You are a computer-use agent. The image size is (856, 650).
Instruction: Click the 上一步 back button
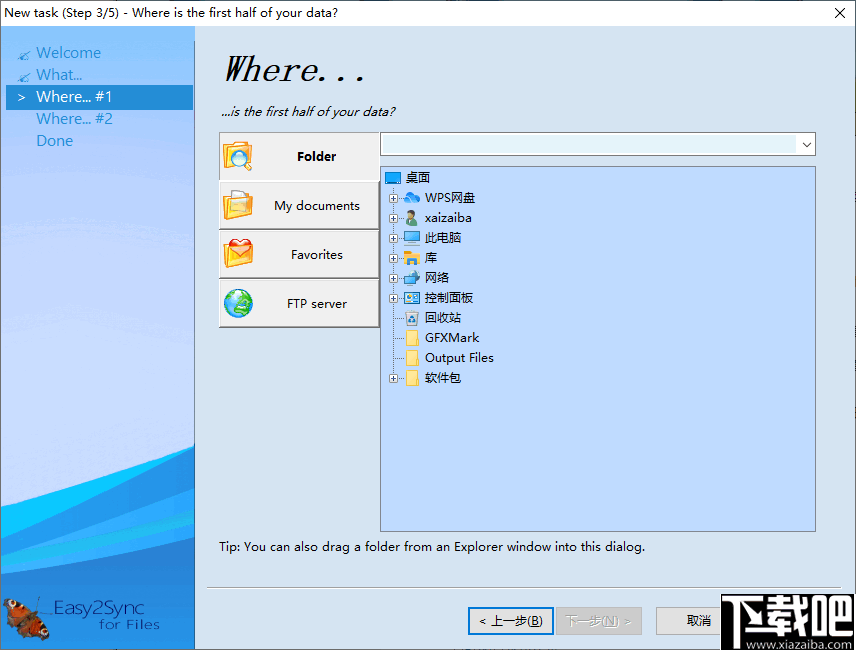(x=510, y=620)
